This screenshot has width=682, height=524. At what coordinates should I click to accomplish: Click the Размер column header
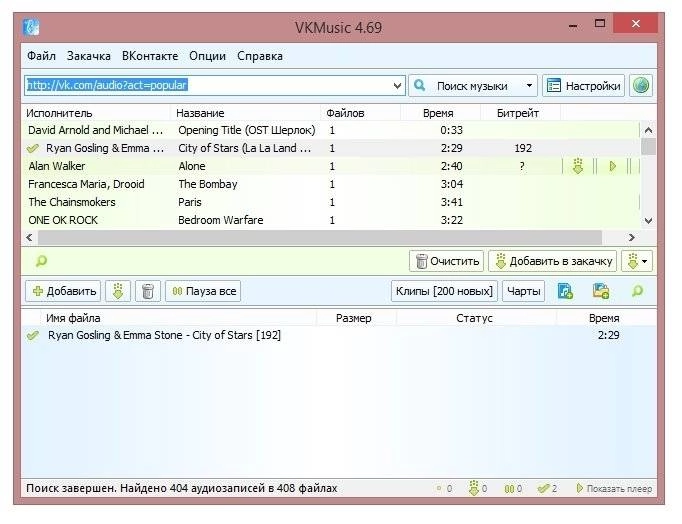pyautogui.click(x=354, y=318)
